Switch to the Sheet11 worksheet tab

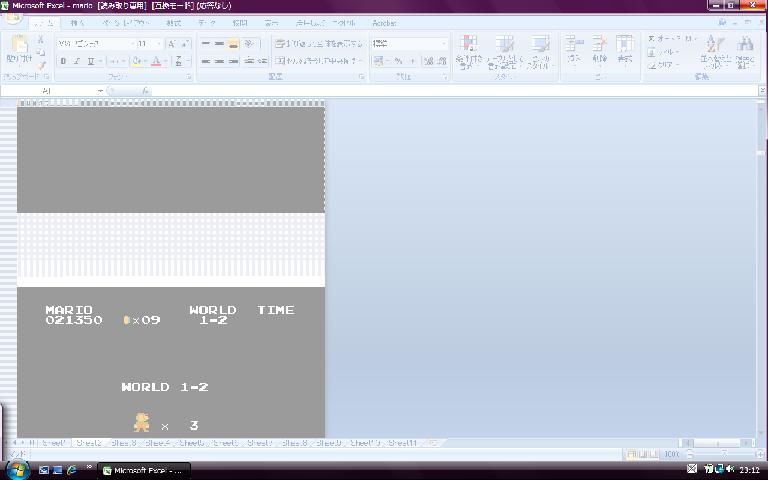[403, 443]
